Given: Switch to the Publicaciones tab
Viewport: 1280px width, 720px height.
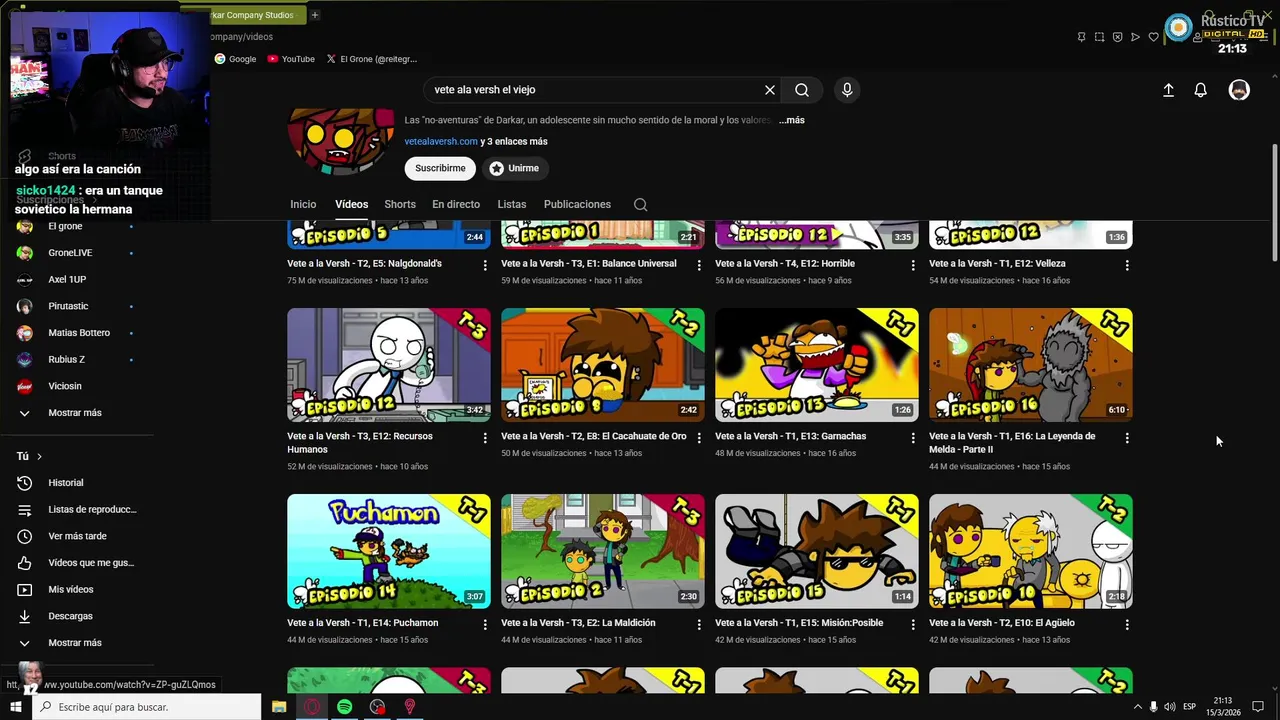Looking at the screenshot, I should tap(577, 204).
